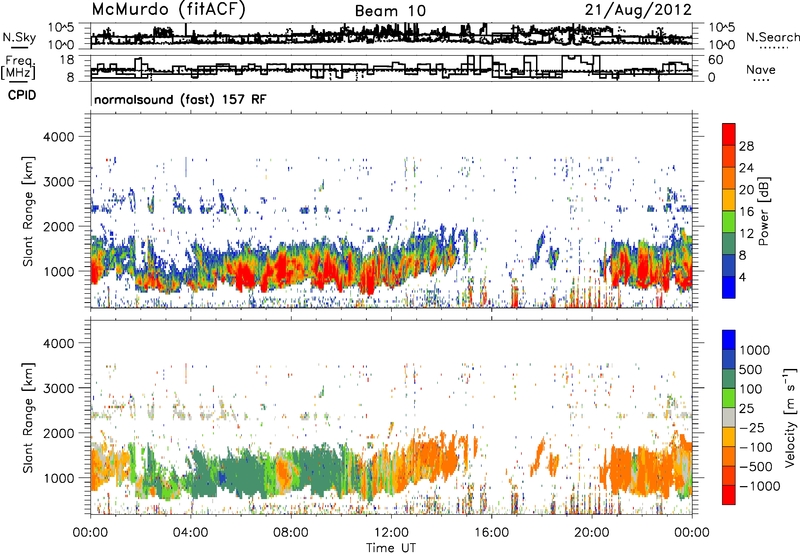Image resolution: width=800 pixels, height=554 pixels.
Task: Click the "60" tick on Nave axis
Action: tap(716, 60)
